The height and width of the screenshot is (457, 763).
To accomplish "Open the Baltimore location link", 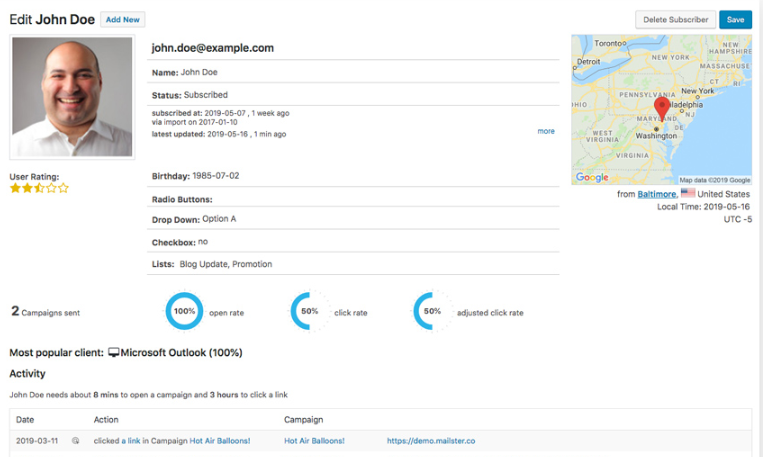I will [x=657, y=194].
